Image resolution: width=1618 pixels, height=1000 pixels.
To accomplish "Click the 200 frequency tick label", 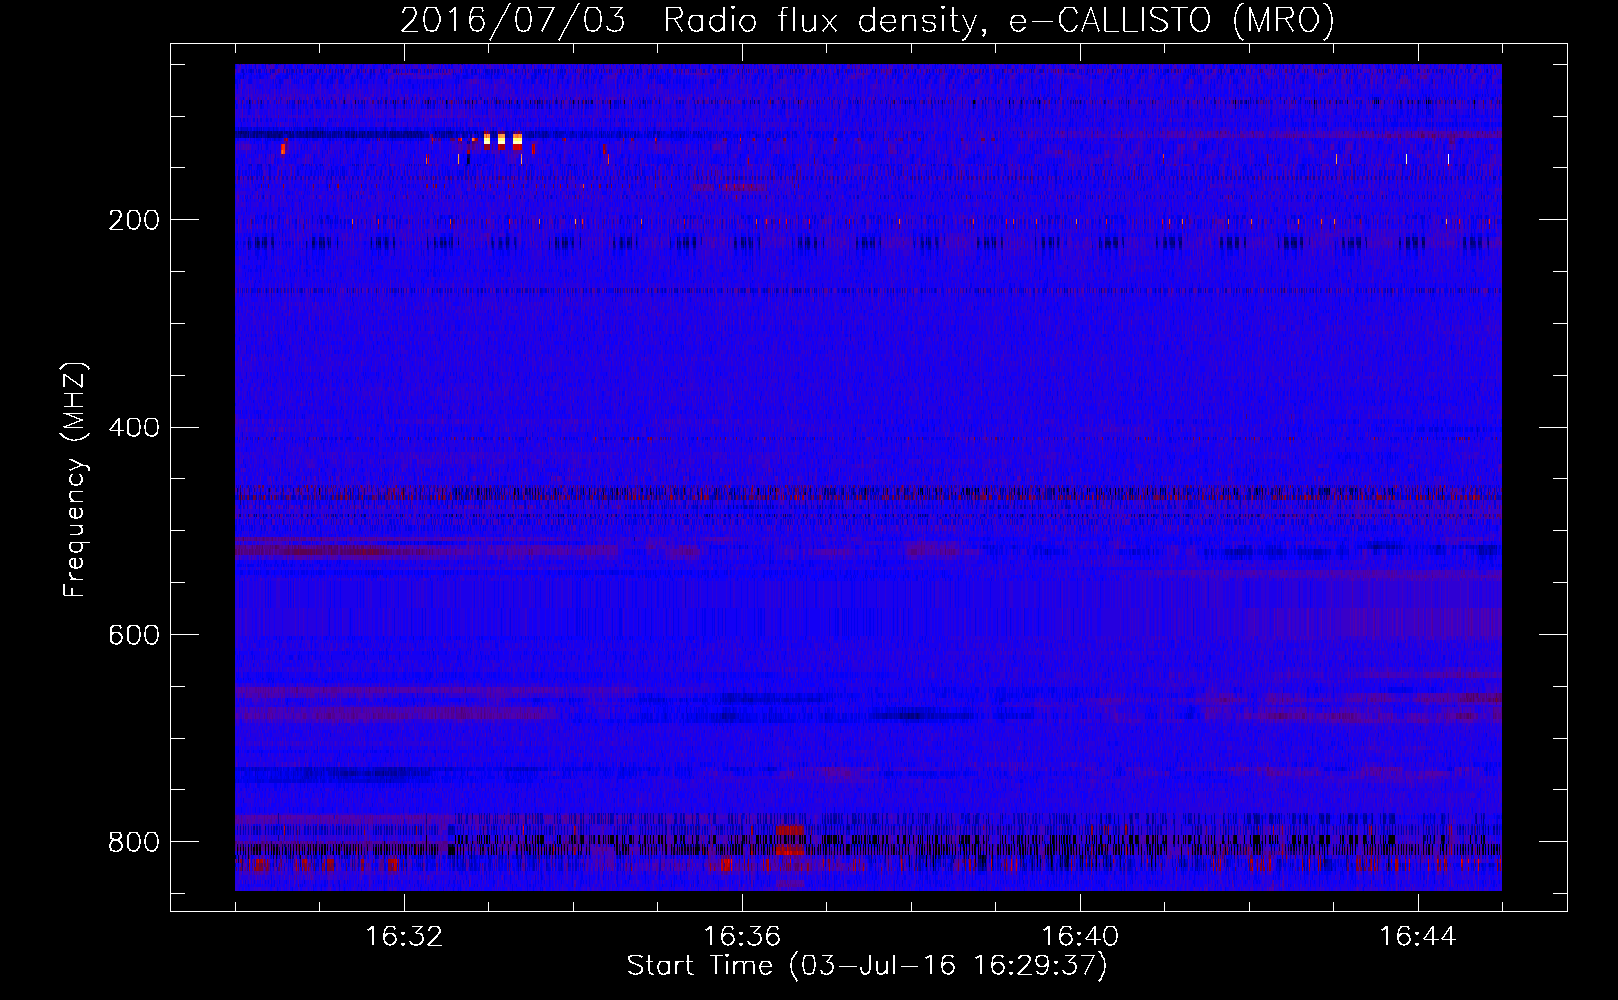I will 133,220.
